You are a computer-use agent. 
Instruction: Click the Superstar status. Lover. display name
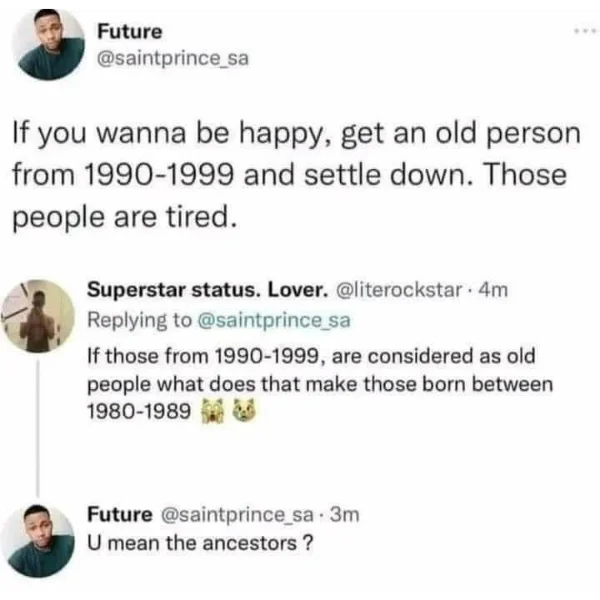(208, 290)
